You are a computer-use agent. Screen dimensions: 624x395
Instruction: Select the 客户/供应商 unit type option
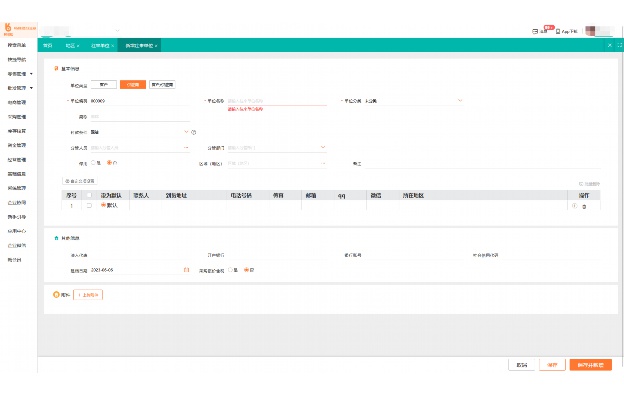162,85
